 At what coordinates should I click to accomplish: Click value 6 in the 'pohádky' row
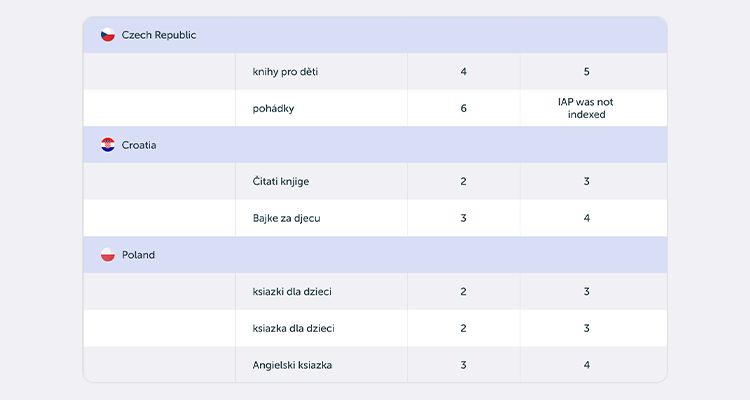point(463,109)
